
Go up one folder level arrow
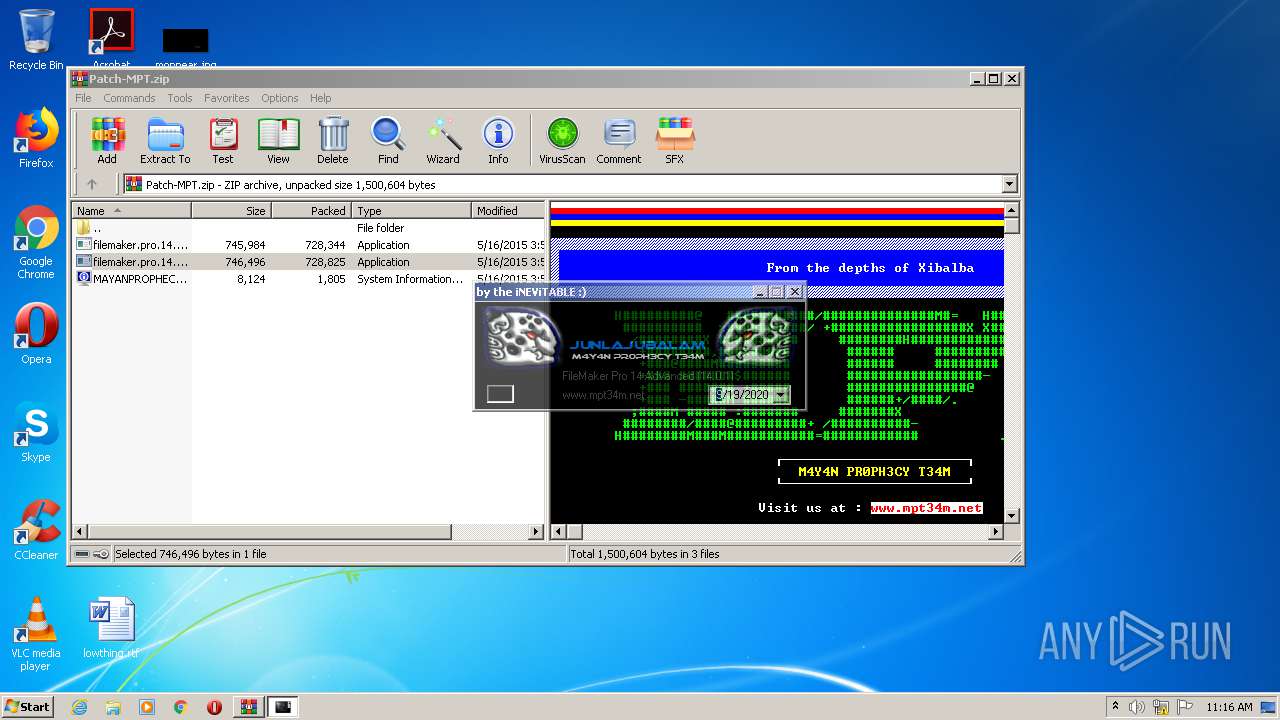tap(92, 184)
